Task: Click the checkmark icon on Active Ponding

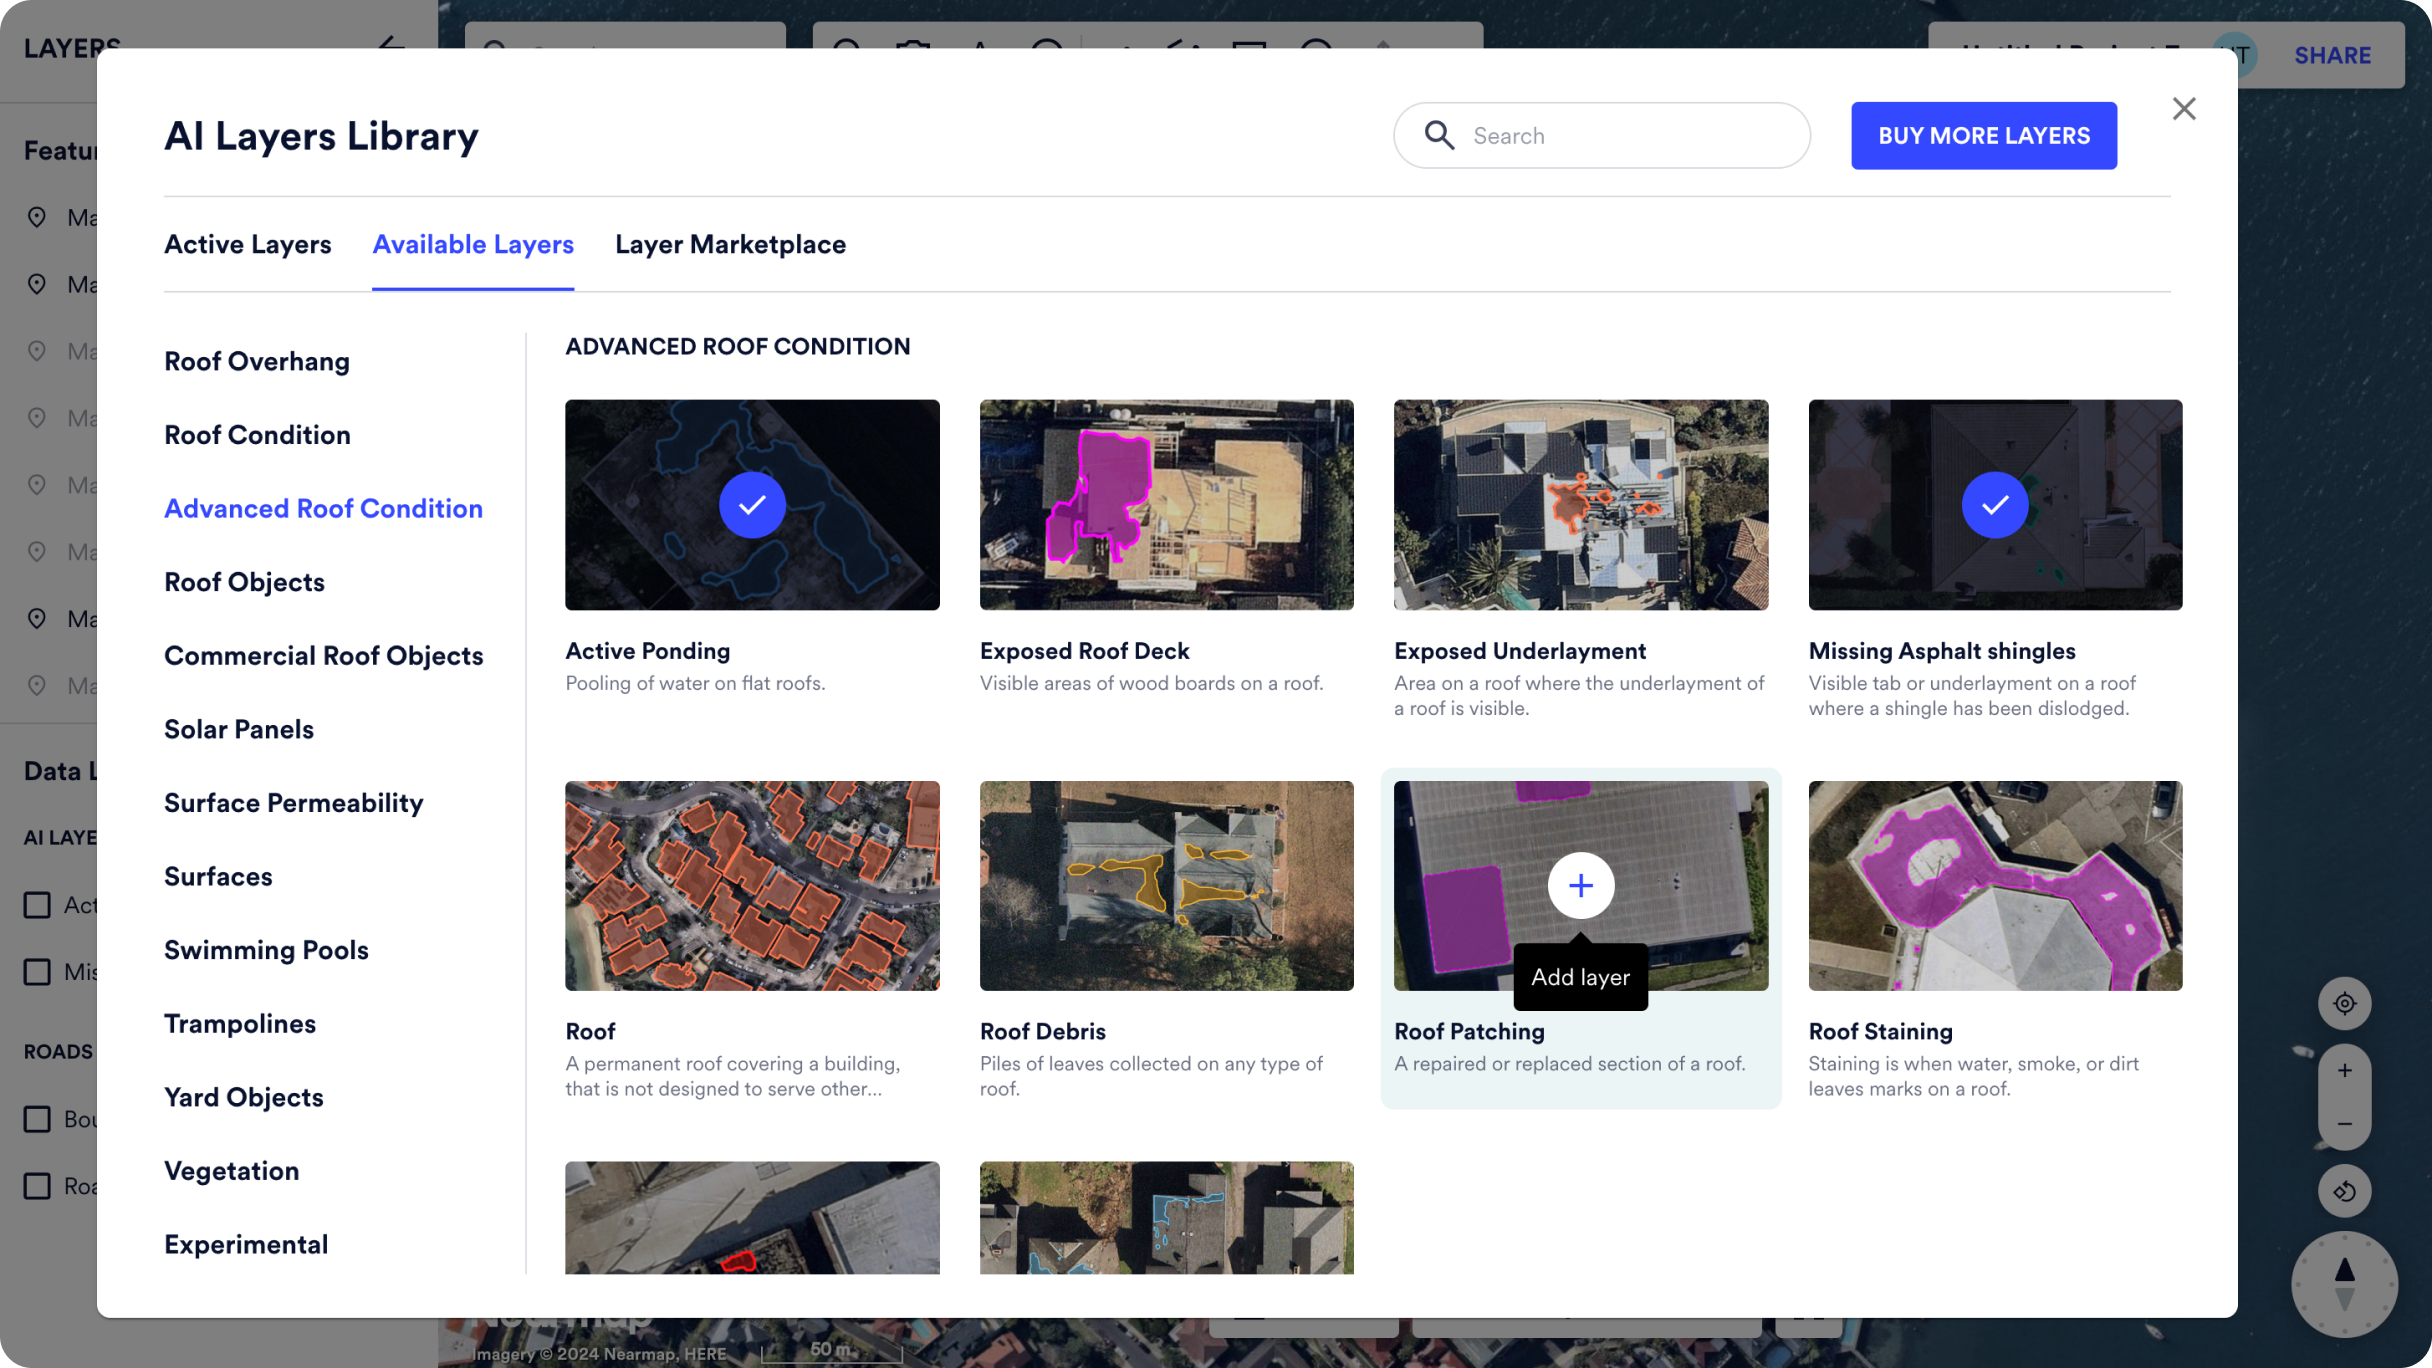Action: click(752, 505)
